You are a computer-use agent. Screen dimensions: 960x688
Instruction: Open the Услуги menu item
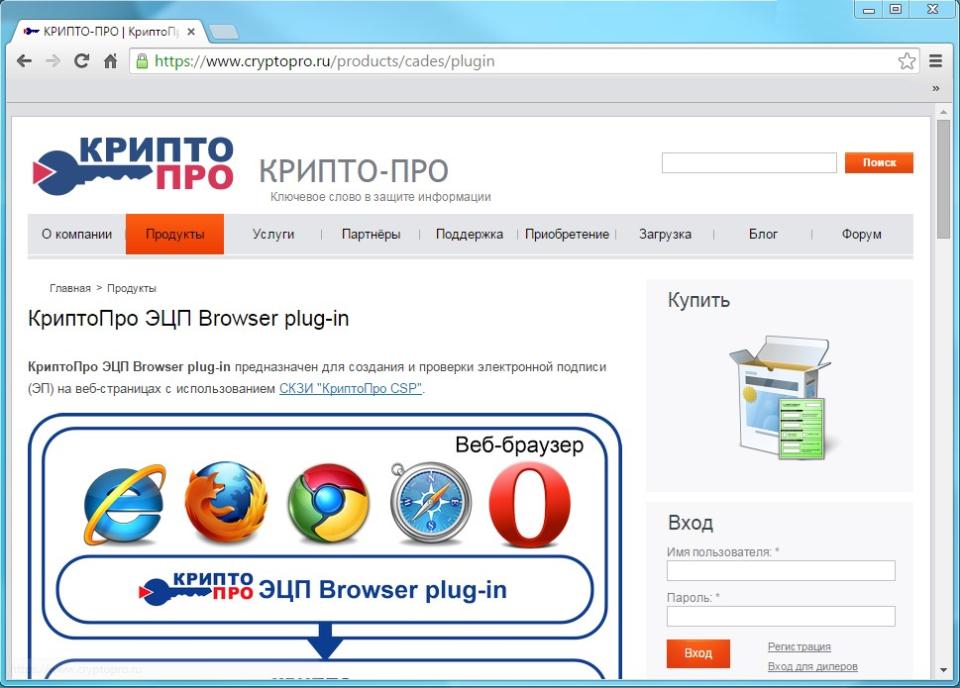point(273,234)
